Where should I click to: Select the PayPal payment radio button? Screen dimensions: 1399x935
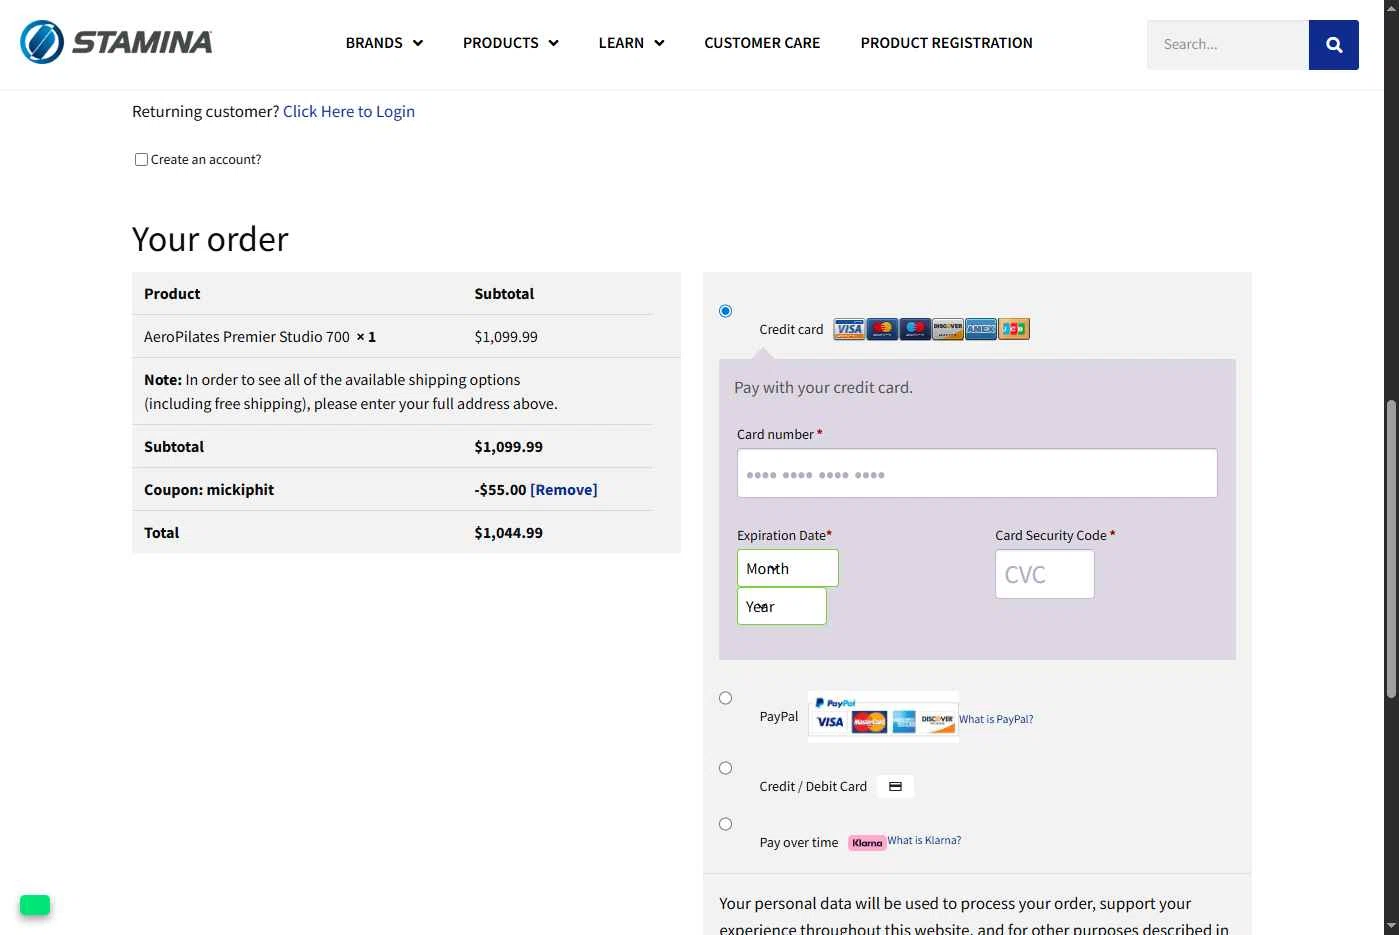(726, 698)
